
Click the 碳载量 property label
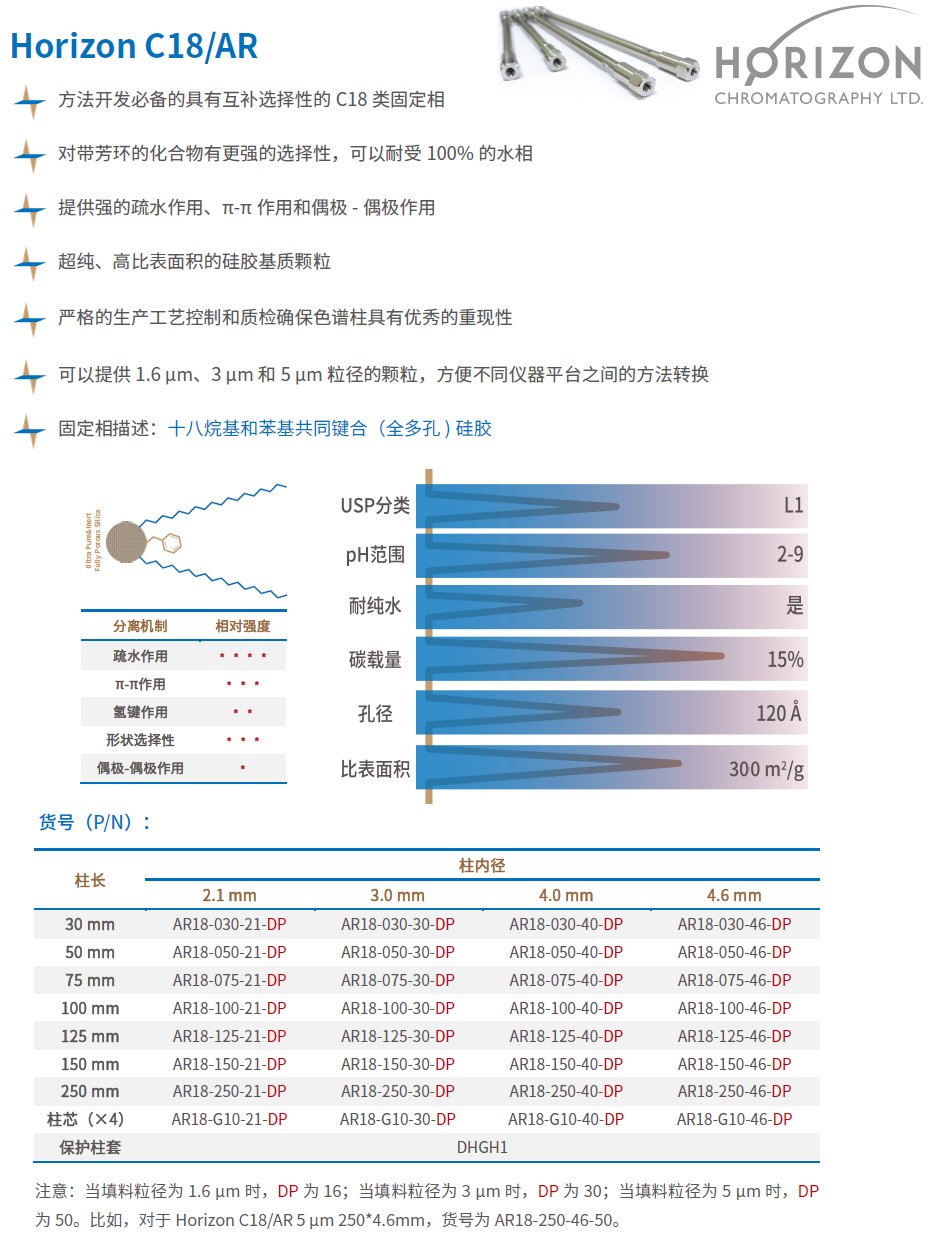pos(376,660)
